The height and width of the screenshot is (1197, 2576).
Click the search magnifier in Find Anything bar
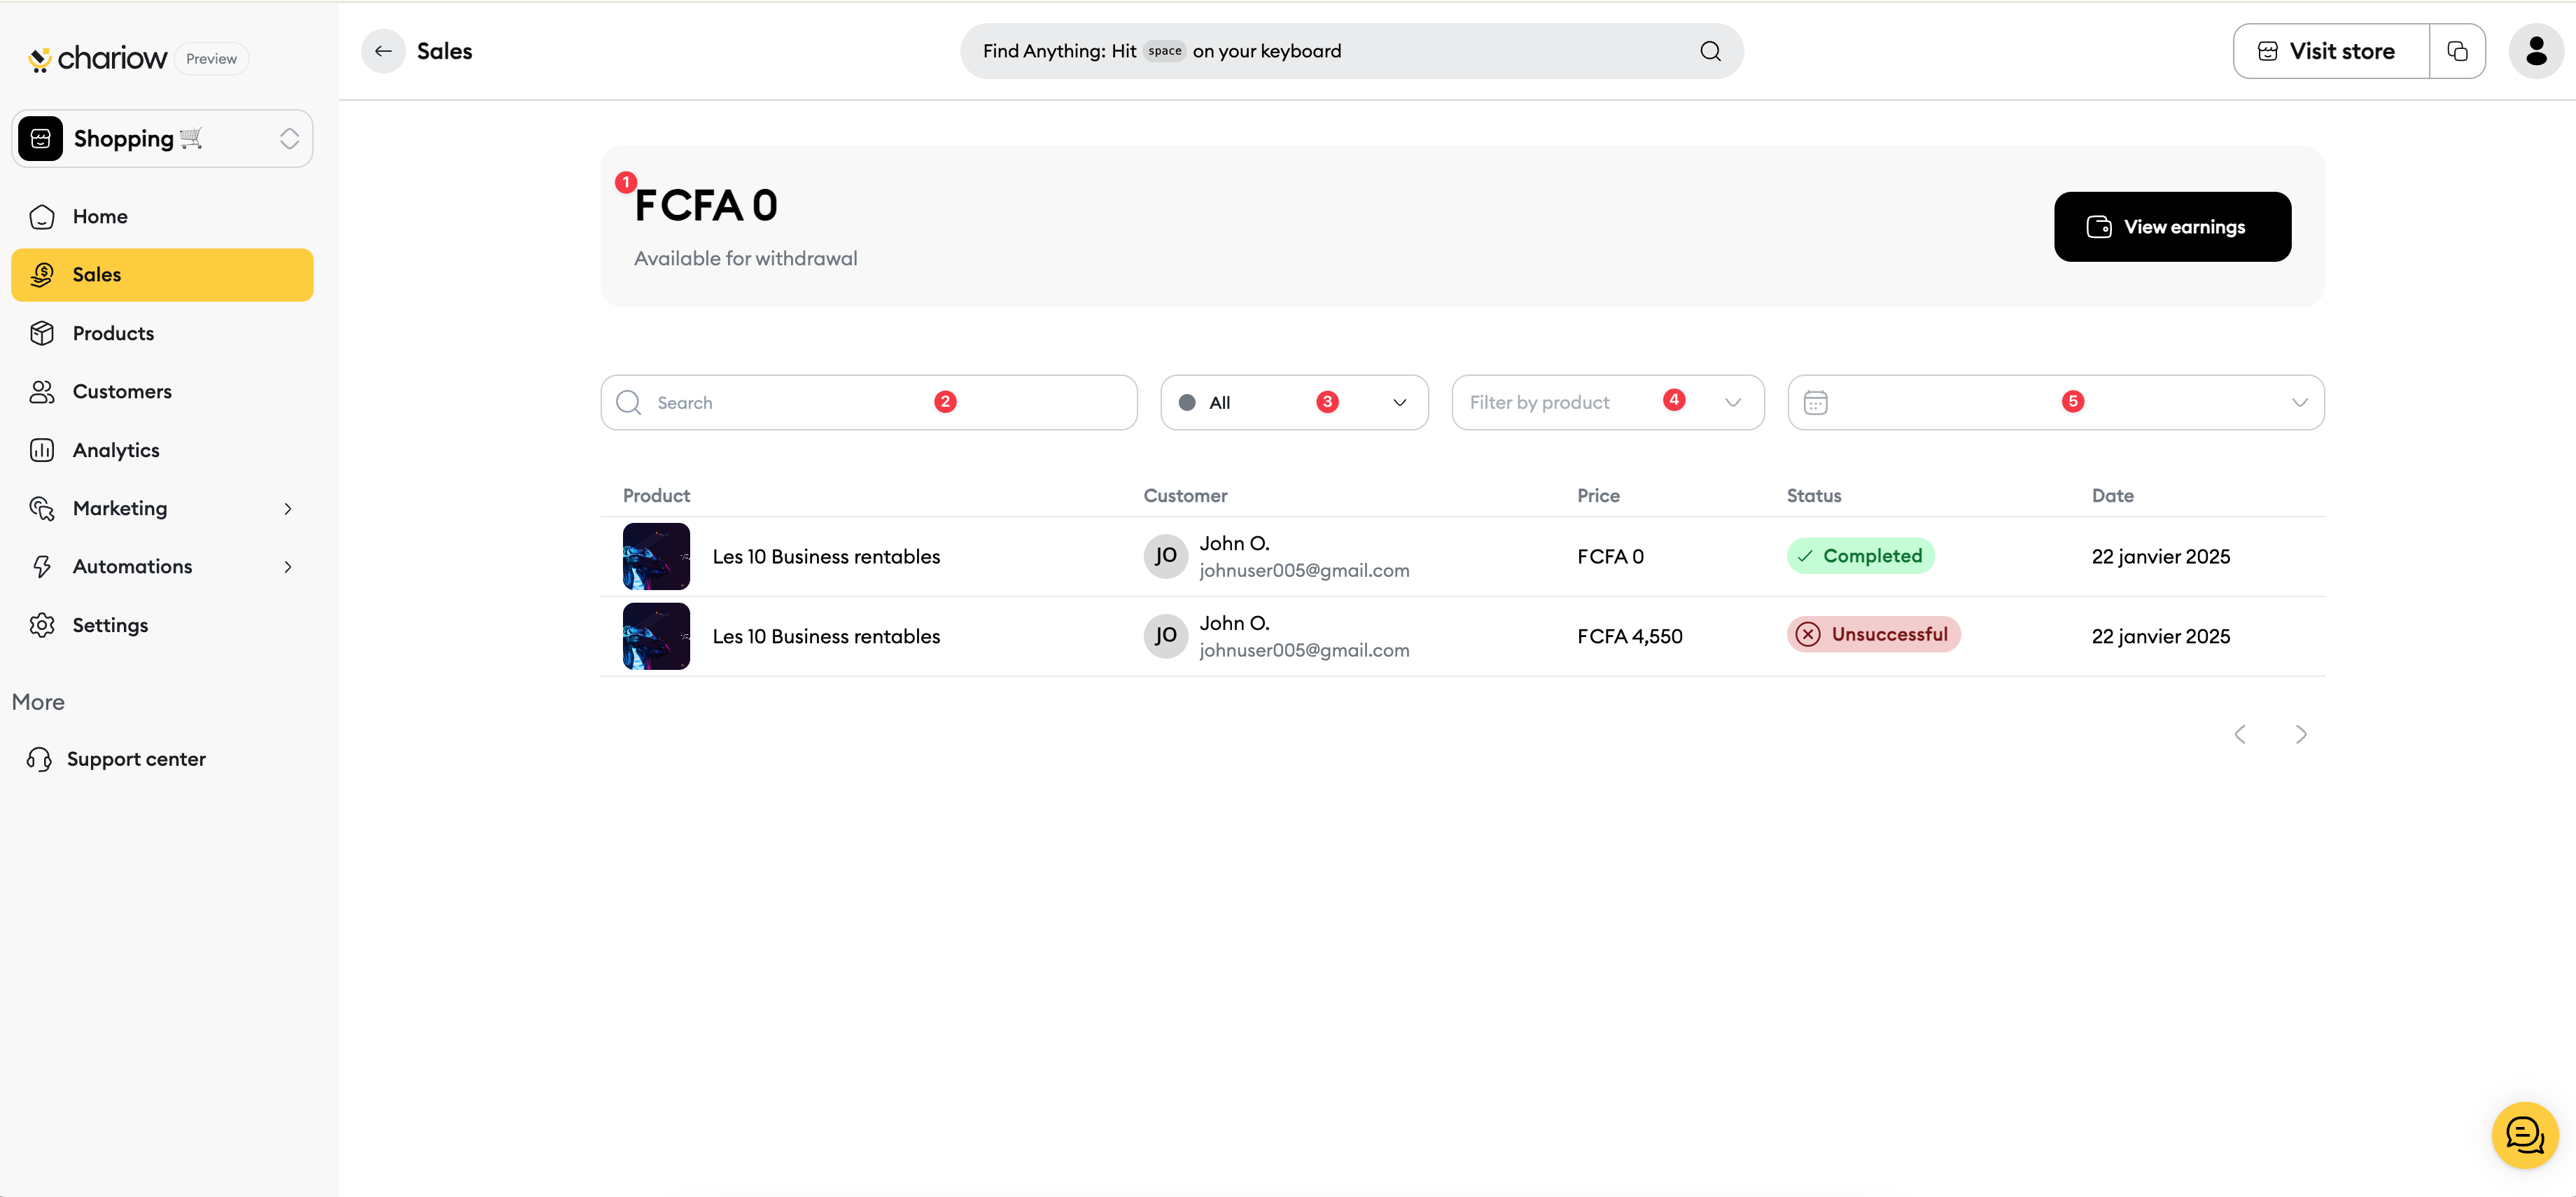[1710, 51]
